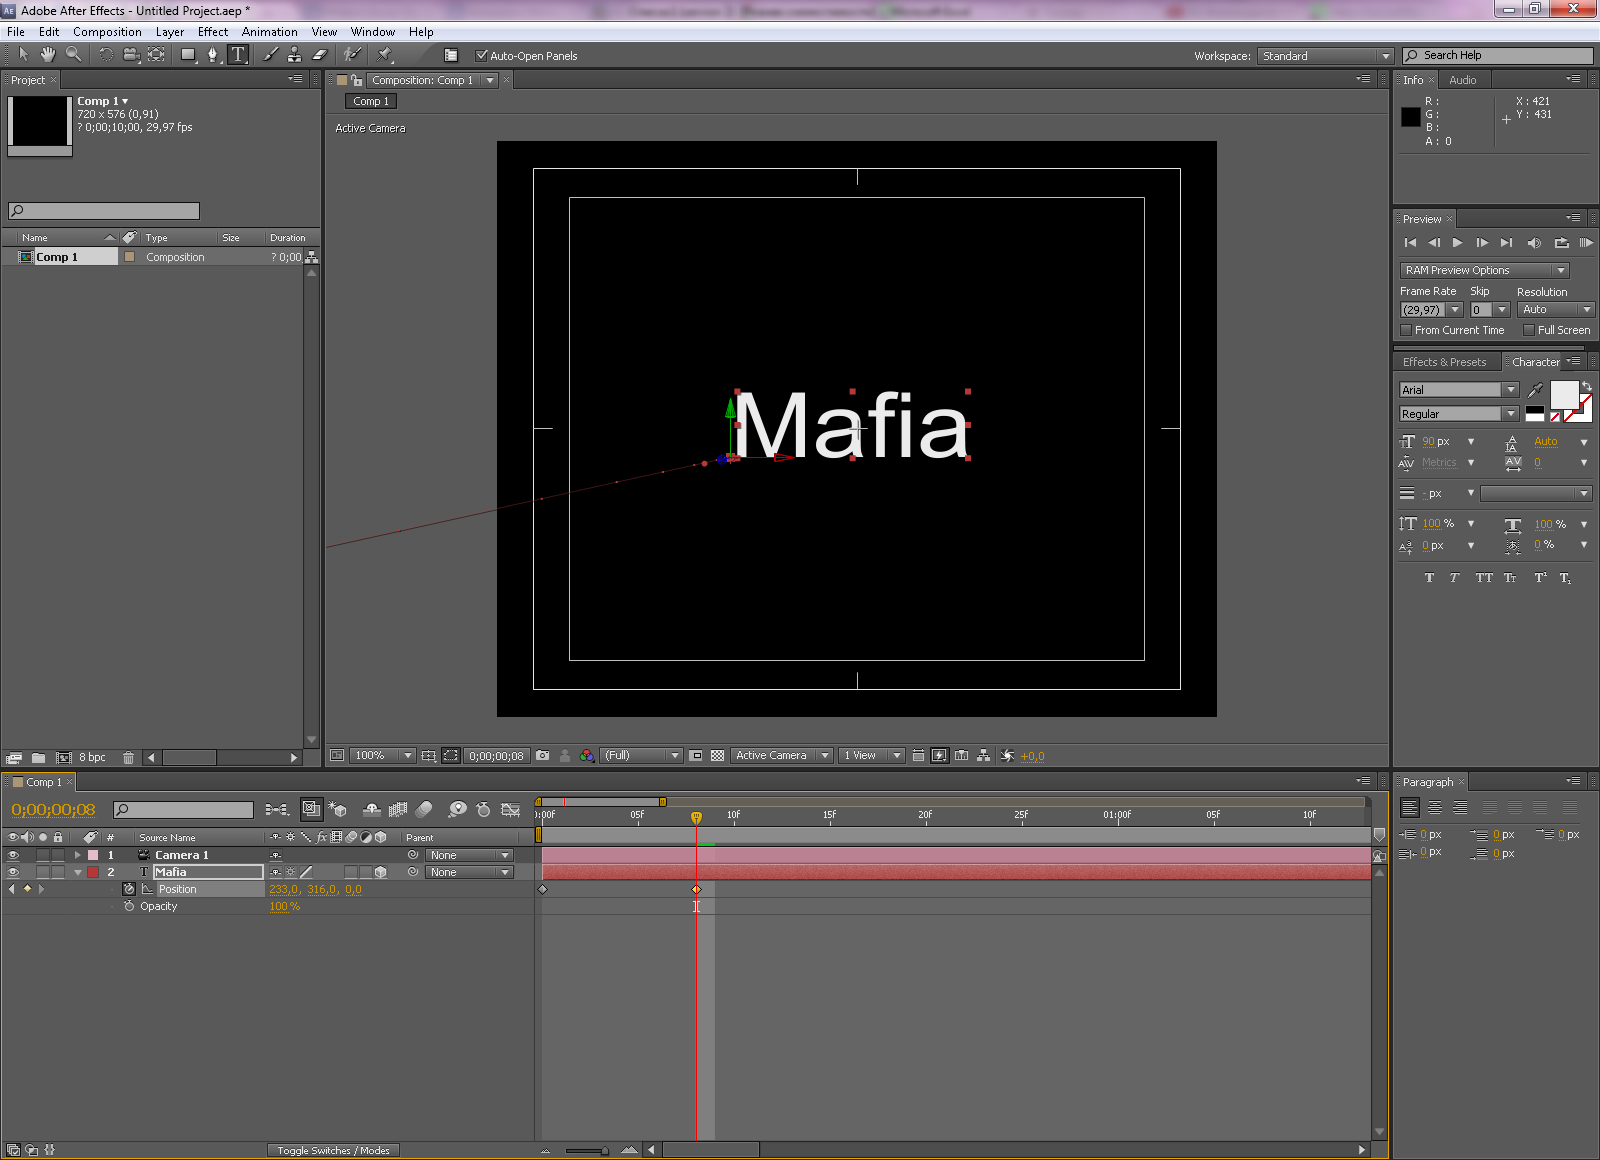The height and width of the screenshot is (1160, 1600).
Task: Open the Layer menu
Action: (x=169, y=32)
